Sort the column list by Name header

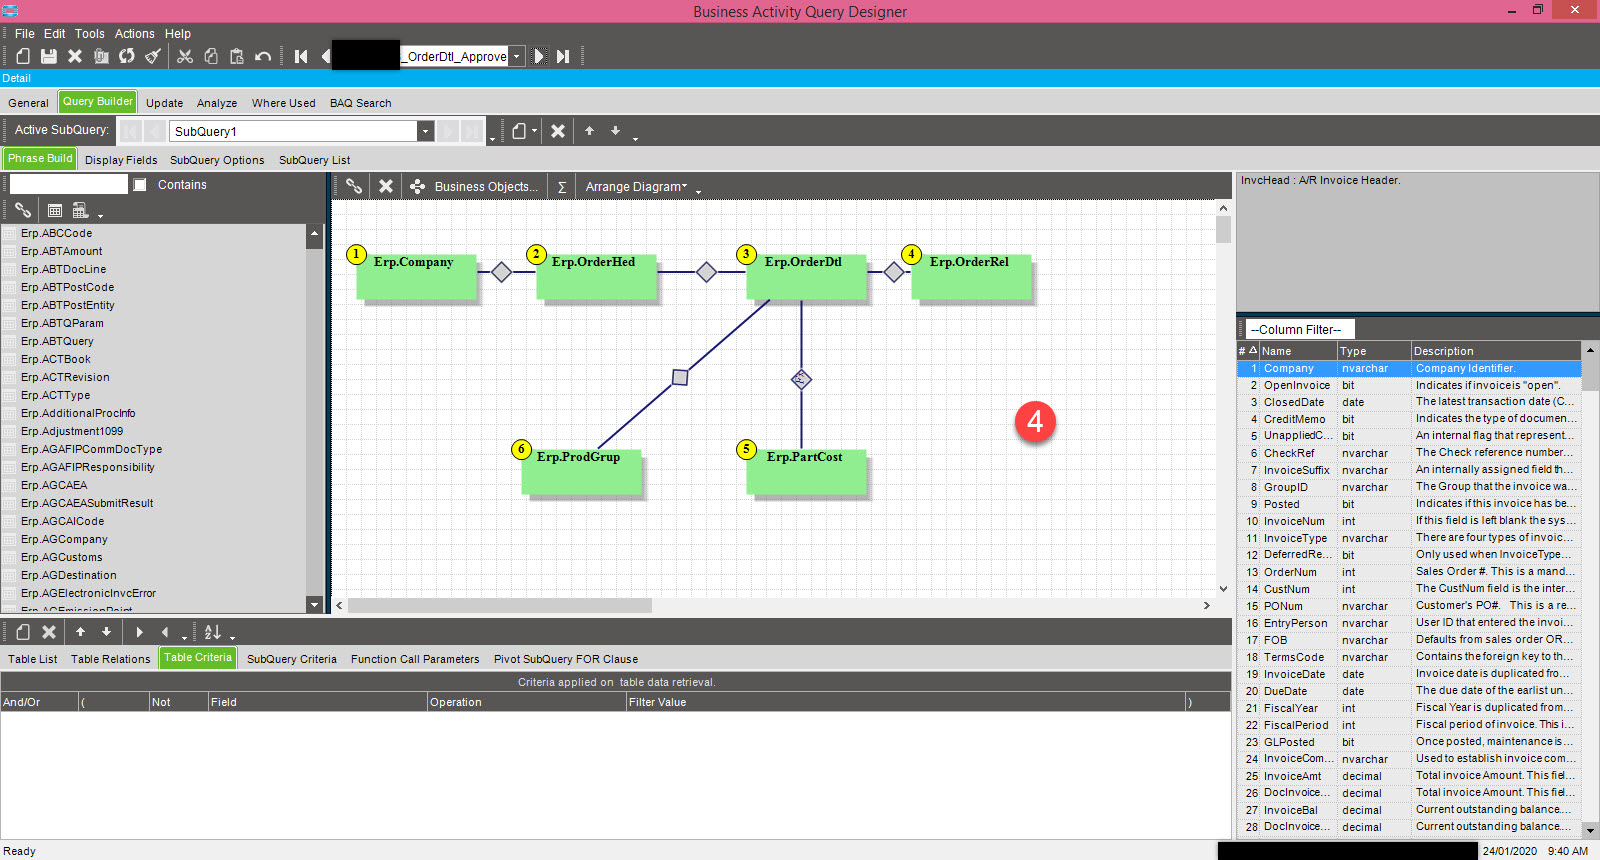pyautogui.click(x=1297, y=351)
